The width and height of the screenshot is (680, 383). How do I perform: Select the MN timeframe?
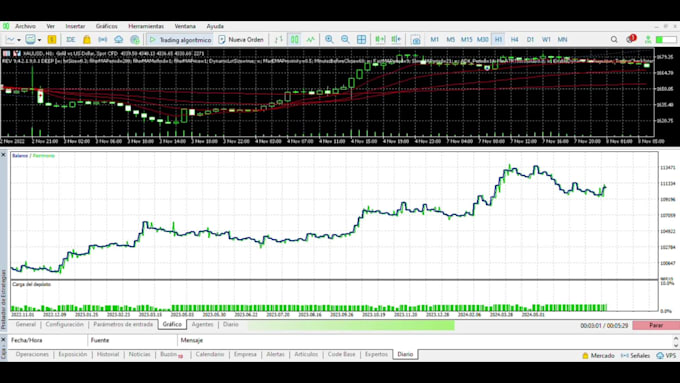click(x=562, y=39)
